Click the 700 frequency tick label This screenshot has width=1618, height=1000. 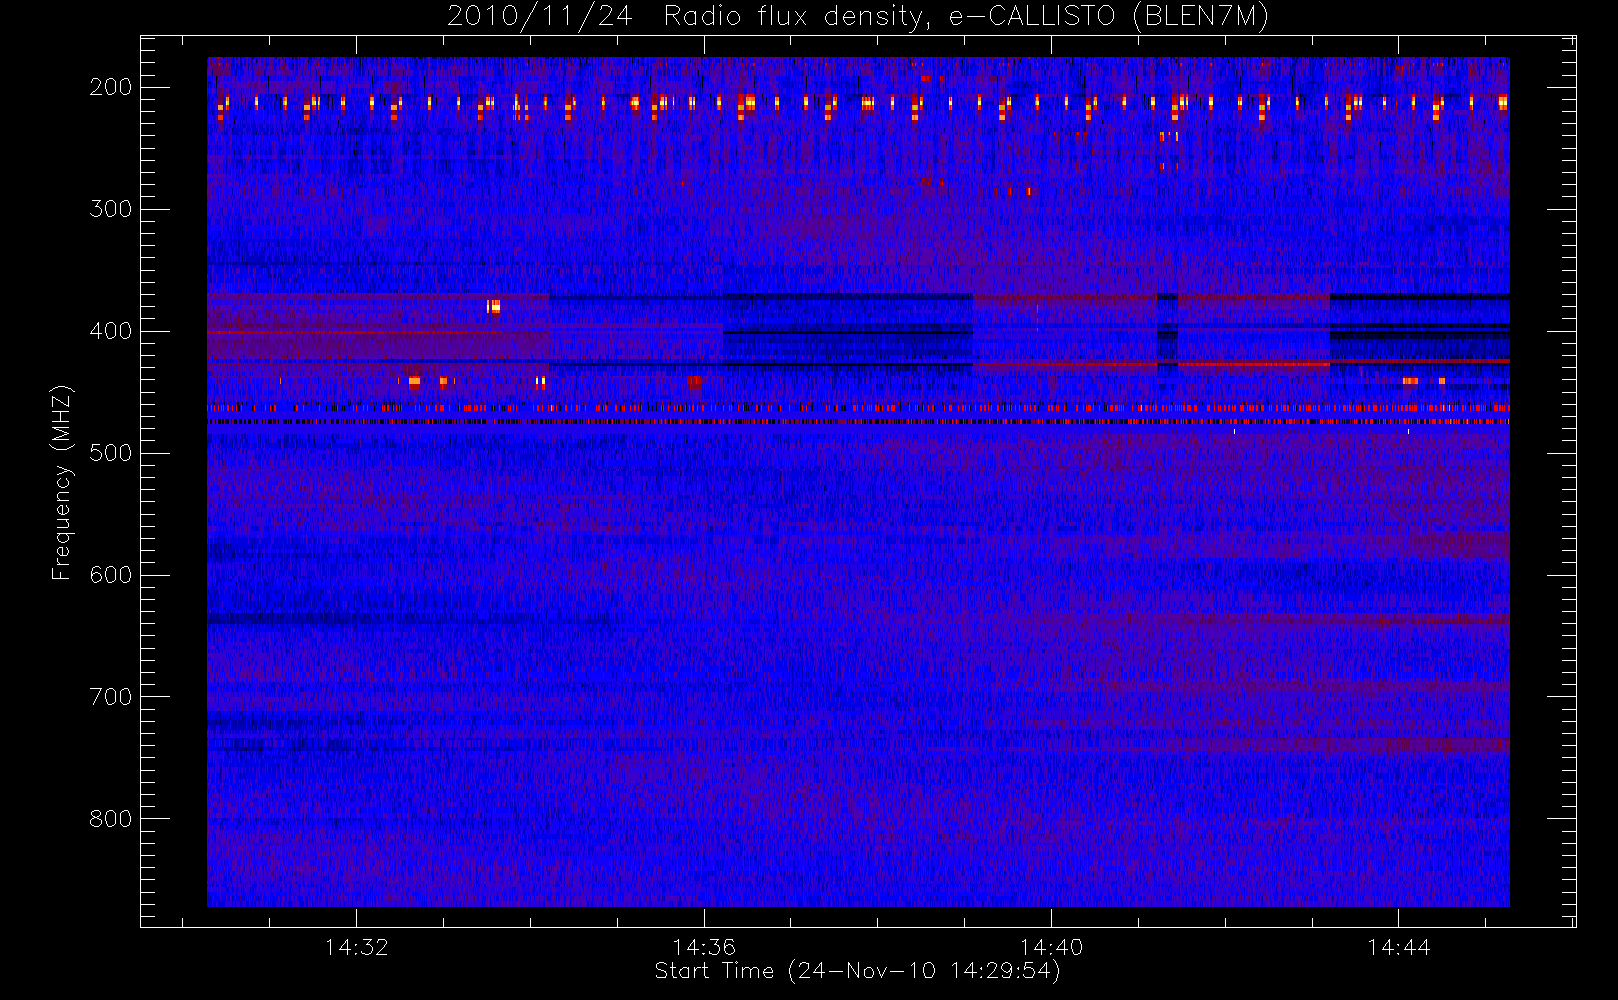tap(110, 697)
